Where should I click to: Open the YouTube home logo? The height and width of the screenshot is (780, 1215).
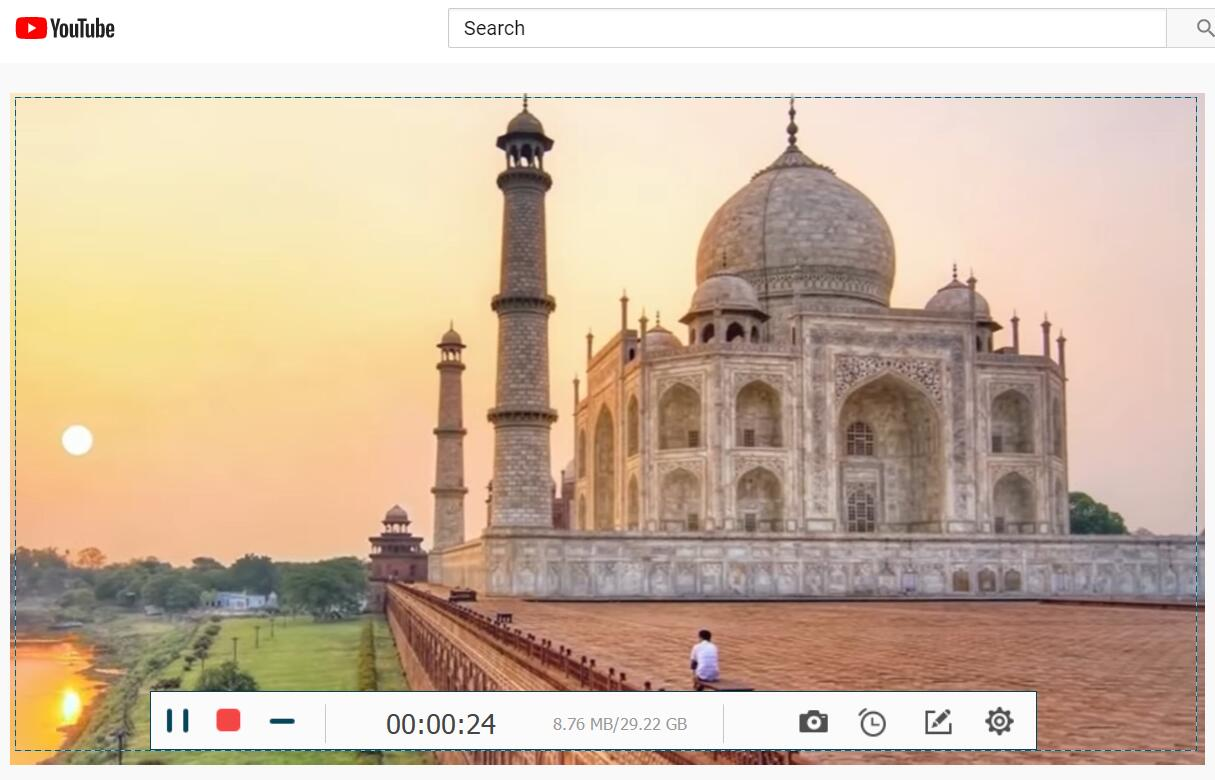65,28
